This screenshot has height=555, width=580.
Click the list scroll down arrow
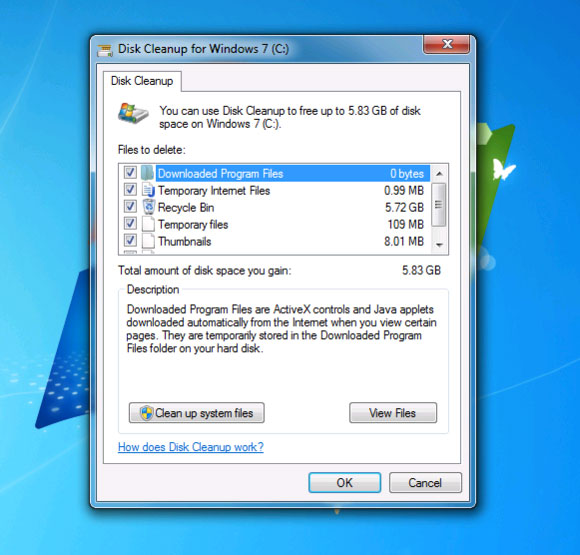(439, 245)
